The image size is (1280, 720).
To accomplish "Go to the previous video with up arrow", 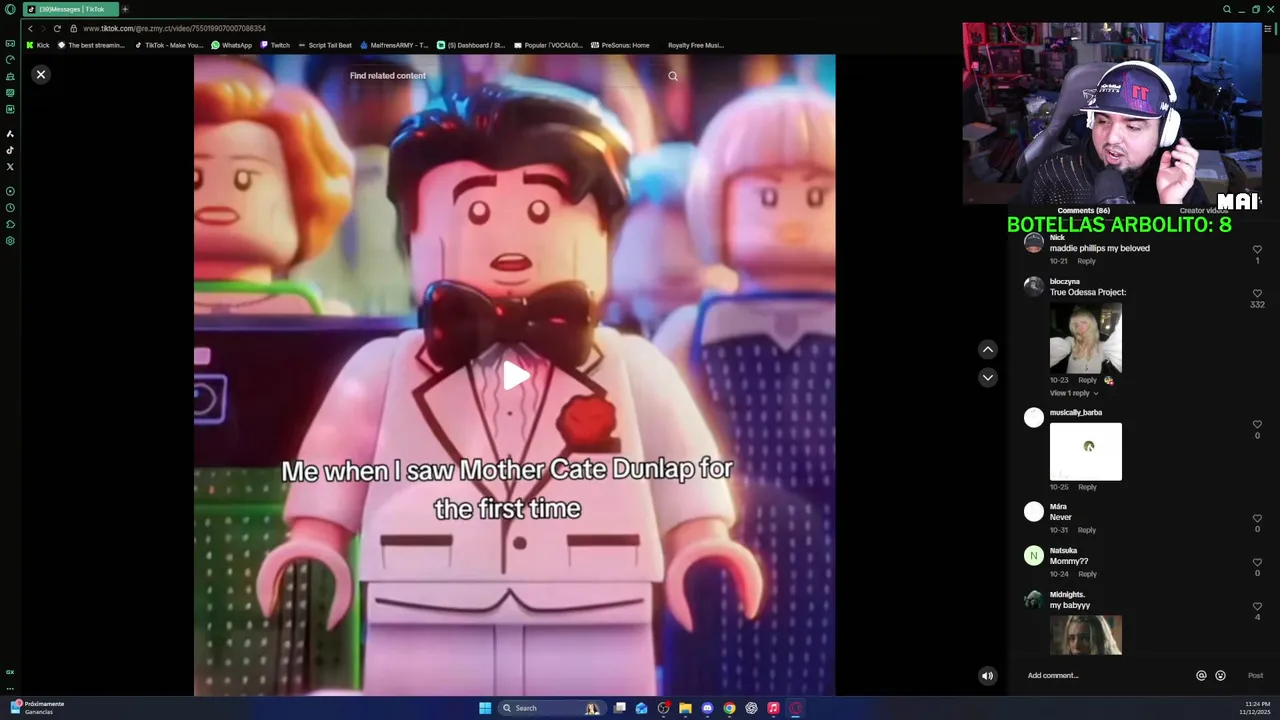I will point(988,349).
